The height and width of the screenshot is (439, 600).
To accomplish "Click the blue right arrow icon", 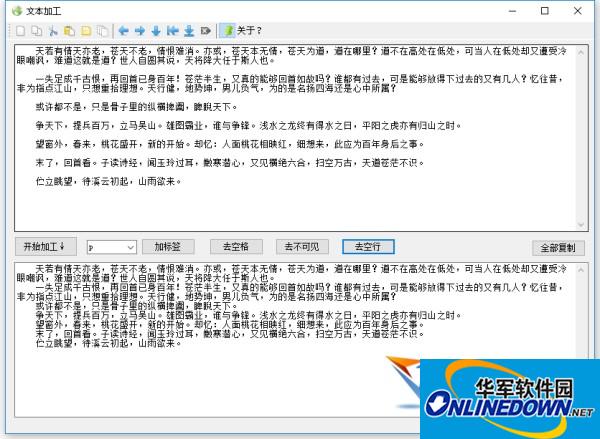I will point(140,31).
